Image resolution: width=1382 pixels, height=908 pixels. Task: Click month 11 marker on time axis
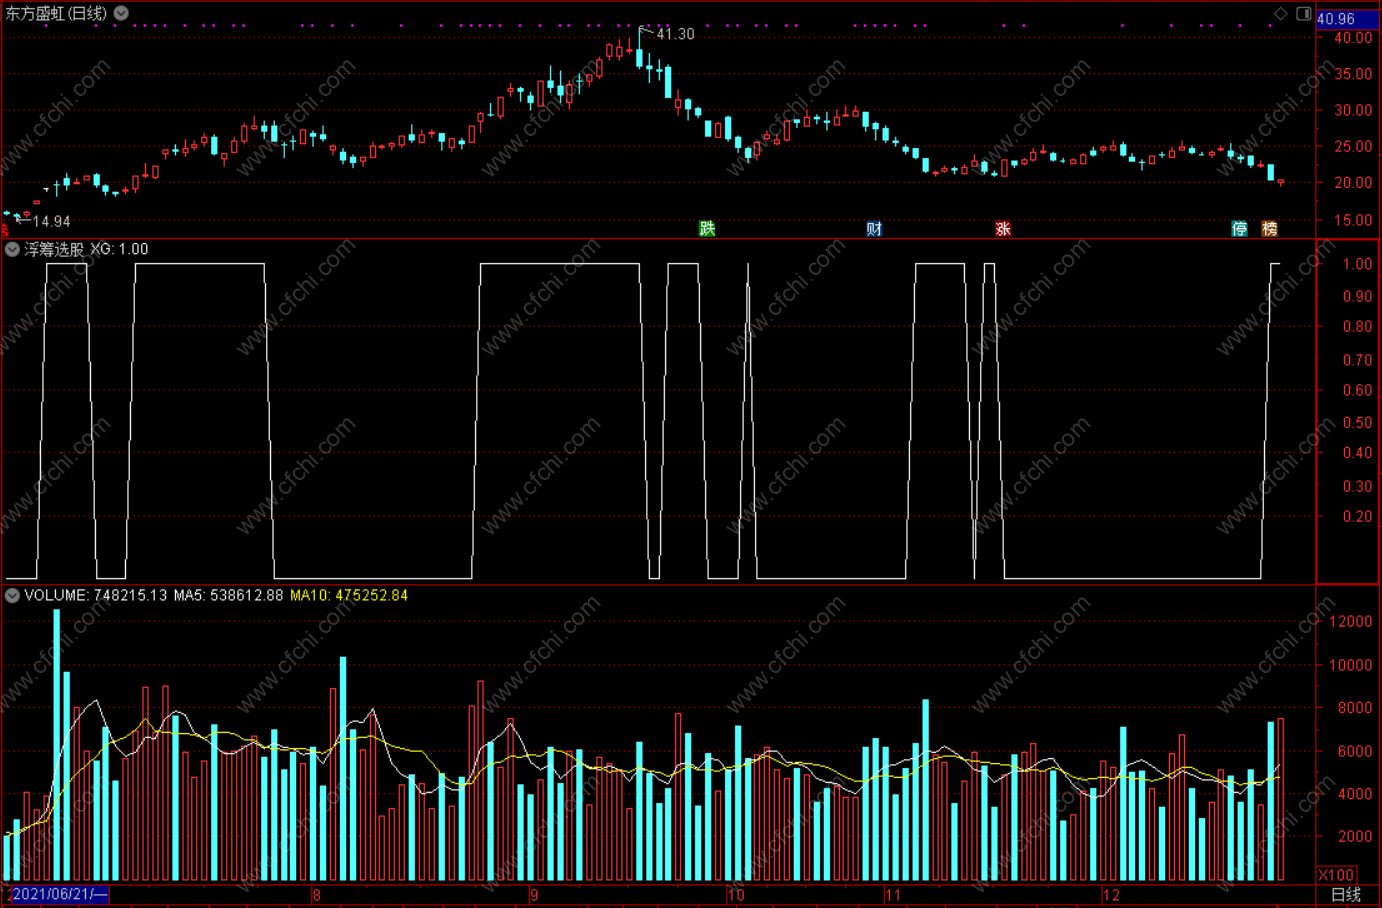point(893,895)
